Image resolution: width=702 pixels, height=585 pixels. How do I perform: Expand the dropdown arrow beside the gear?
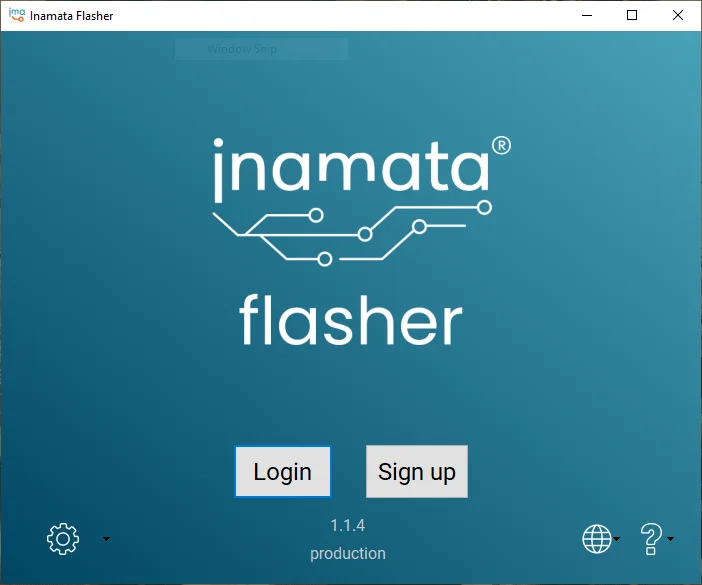(107, 539)
